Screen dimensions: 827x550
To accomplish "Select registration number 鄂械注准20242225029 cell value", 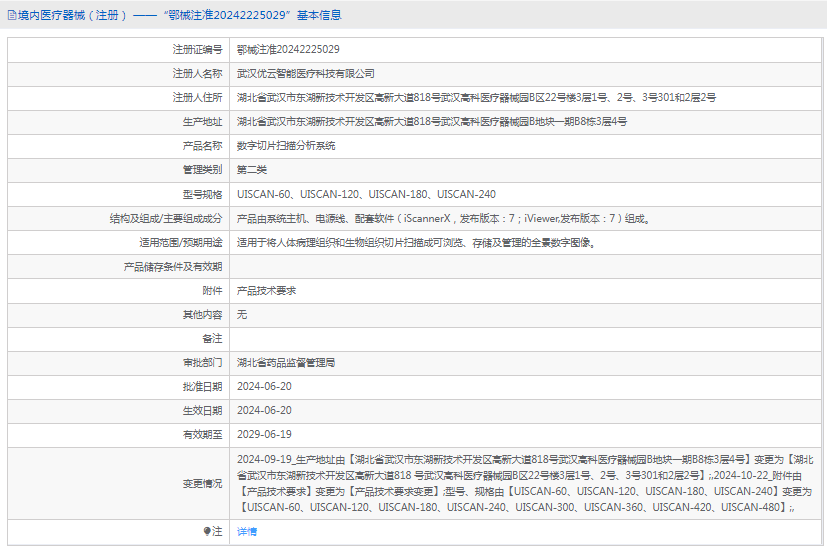I will point(288,50).
